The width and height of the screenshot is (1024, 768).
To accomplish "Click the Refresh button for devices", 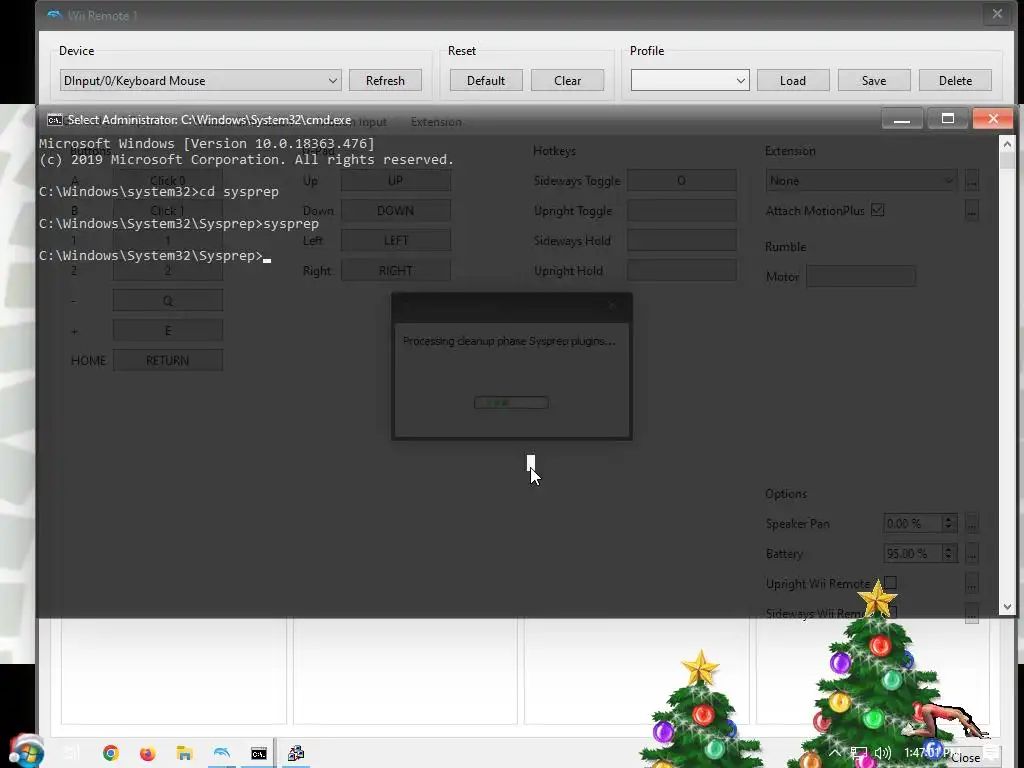I will [x=385, y=80].
